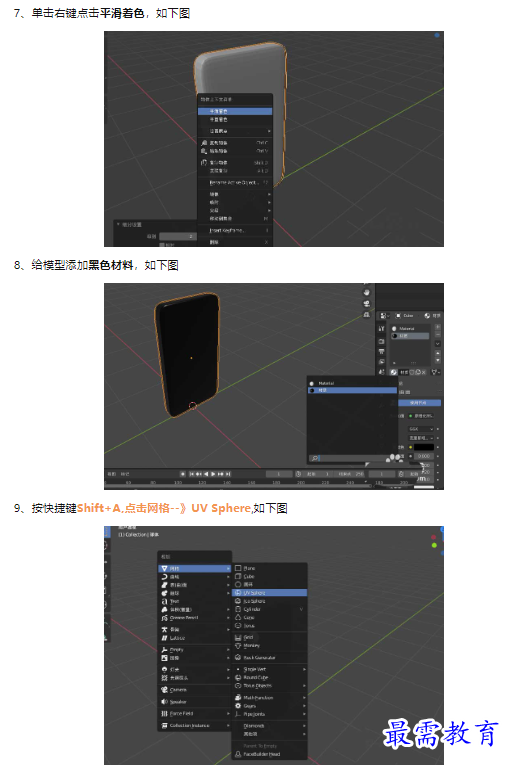Add a Camera from add menu
The width and height of the screenshot is (507, 765).
(x=195, y=690)
